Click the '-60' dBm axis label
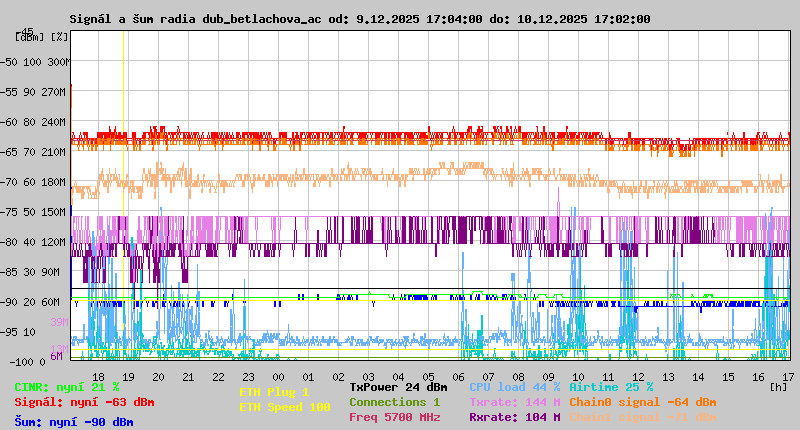The width and height of the screenshot is (800, 430). click(9, 122)
